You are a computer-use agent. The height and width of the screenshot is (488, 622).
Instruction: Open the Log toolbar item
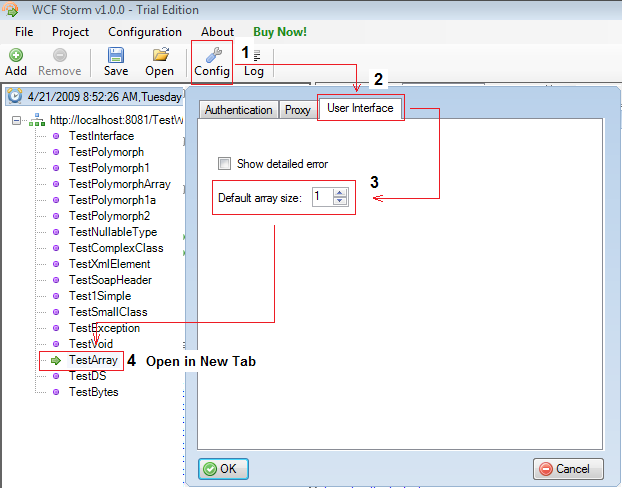(254, 63)
